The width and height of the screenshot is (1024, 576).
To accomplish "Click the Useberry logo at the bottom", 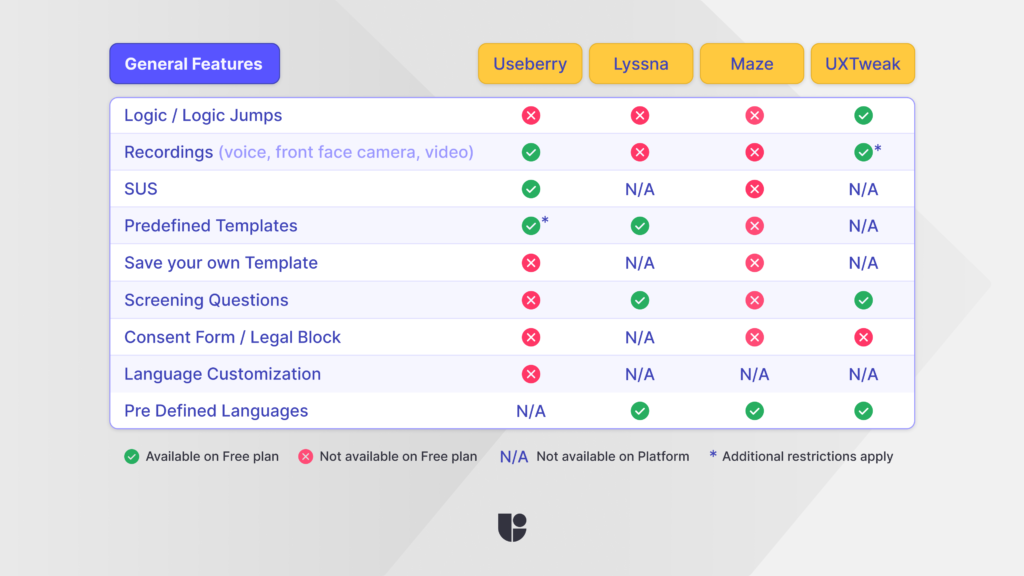I will click(513, 527).
